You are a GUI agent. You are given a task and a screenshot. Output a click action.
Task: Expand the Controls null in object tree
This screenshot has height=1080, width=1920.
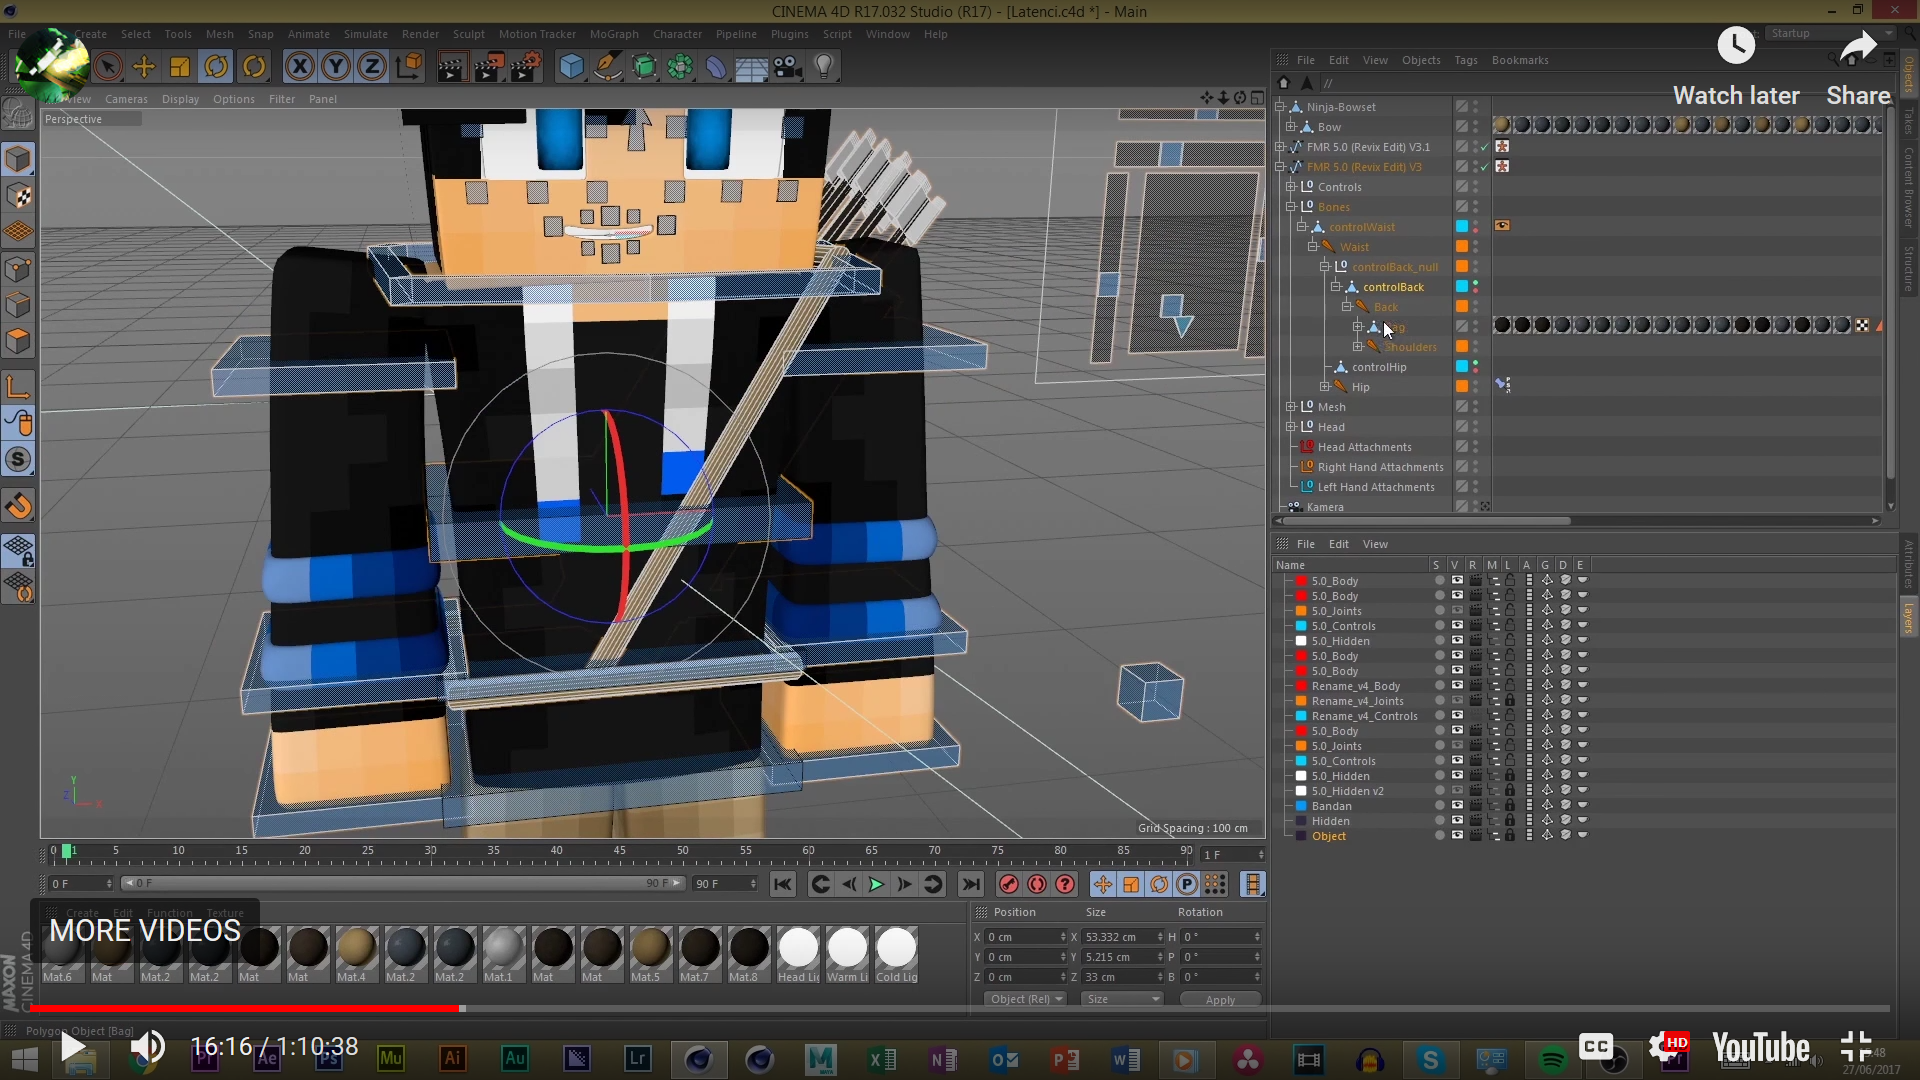click(x=1291, y=187)
